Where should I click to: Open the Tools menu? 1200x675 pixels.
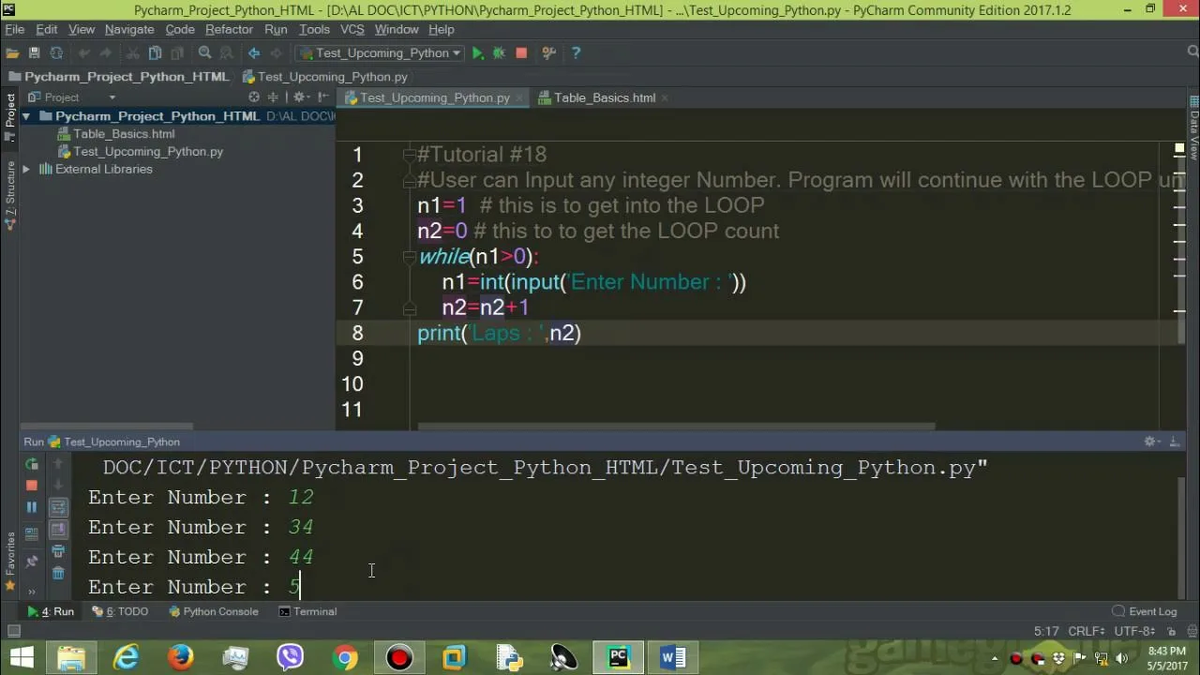click(x=314, y=30)
